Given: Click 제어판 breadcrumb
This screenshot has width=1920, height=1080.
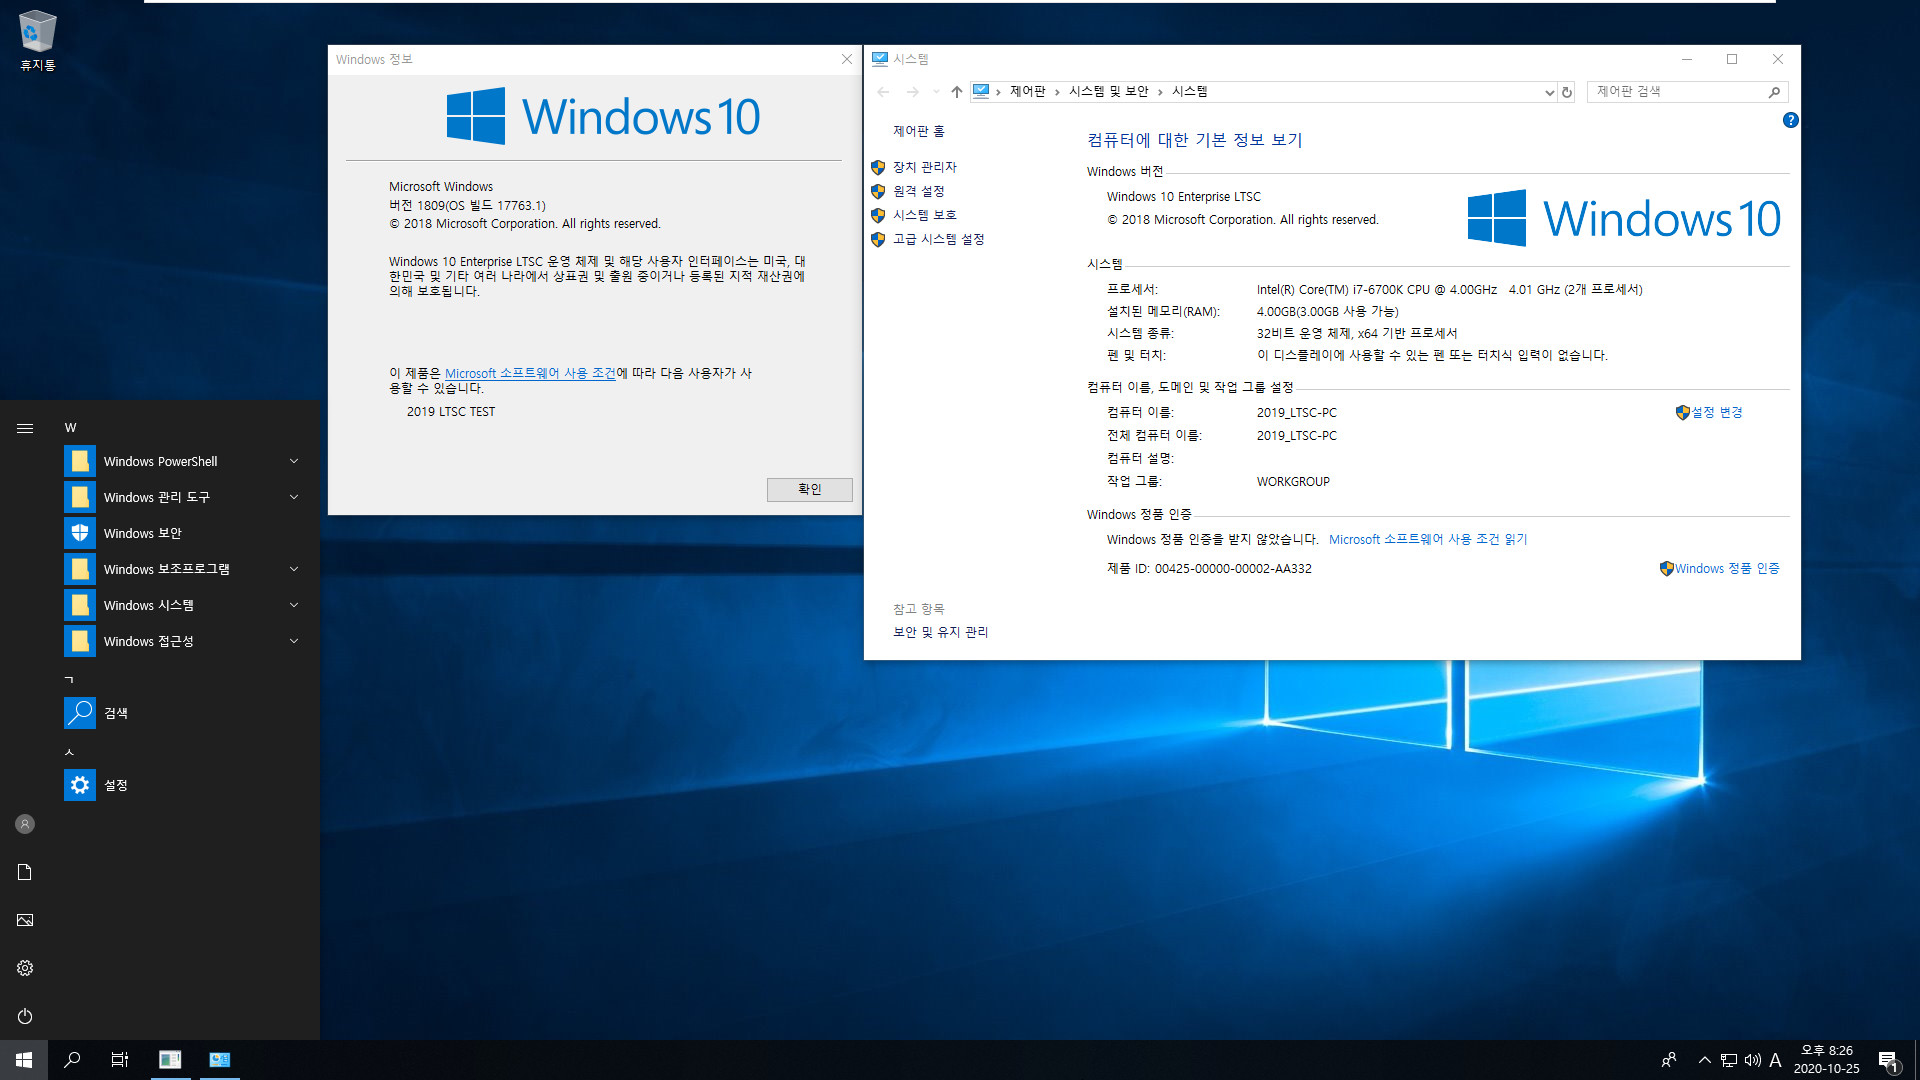Looking at the screenshot, I should coord(1027,91).
